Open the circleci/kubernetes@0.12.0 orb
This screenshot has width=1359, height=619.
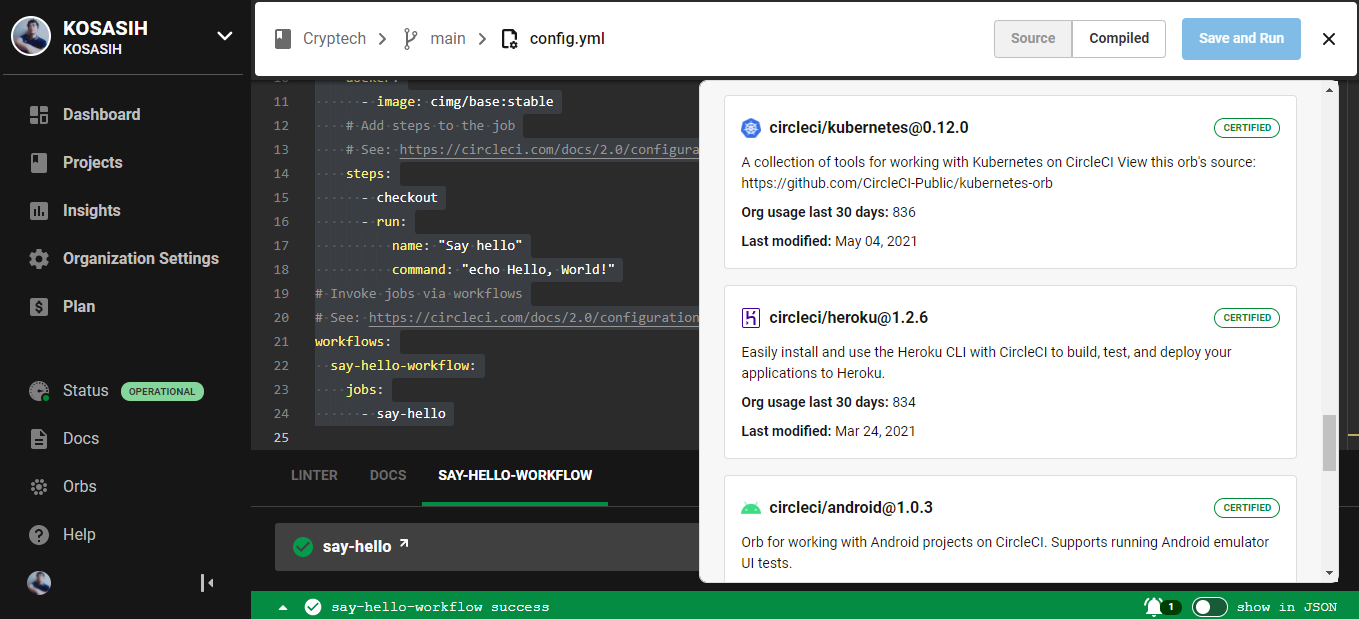tap(869, 128)
